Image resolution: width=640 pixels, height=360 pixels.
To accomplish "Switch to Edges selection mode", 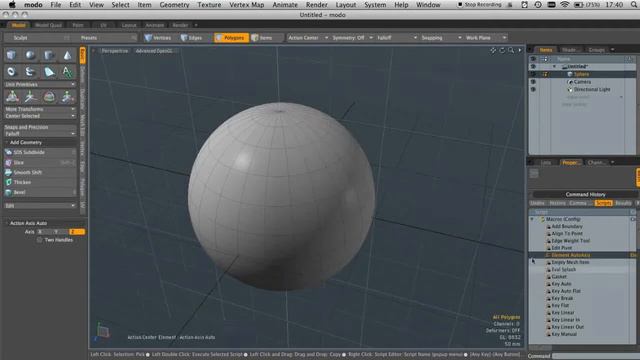I will tap(192, 38).
